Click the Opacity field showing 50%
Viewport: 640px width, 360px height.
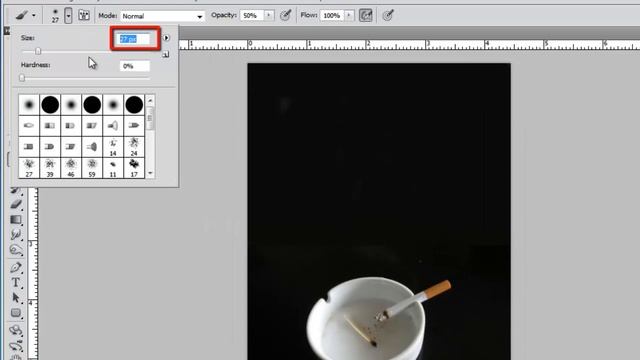[252, 16]
